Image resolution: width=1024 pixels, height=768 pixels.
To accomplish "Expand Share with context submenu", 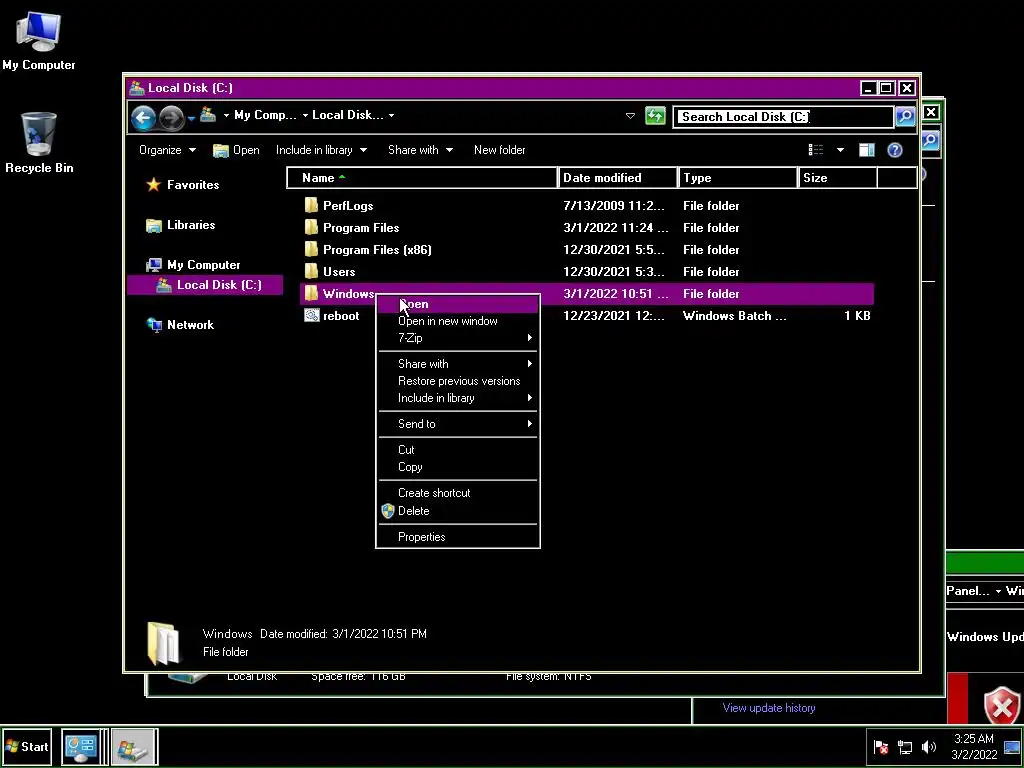I will pyautogui.click(x=458, y=364).
